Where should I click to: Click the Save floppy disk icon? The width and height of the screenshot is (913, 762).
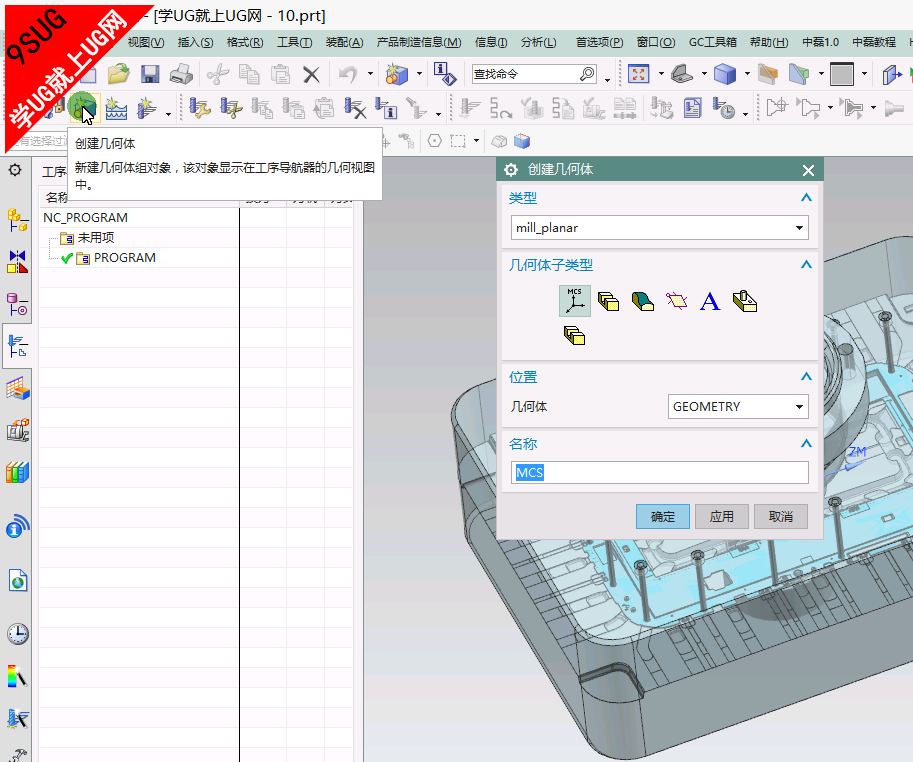[x=150, y=75]
